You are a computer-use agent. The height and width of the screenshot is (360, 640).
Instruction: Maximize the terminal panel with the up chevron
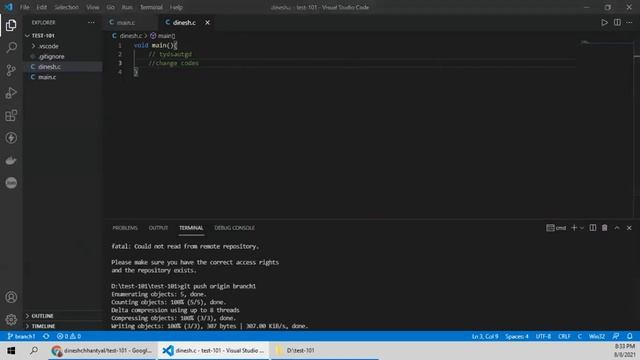point(617,228)
